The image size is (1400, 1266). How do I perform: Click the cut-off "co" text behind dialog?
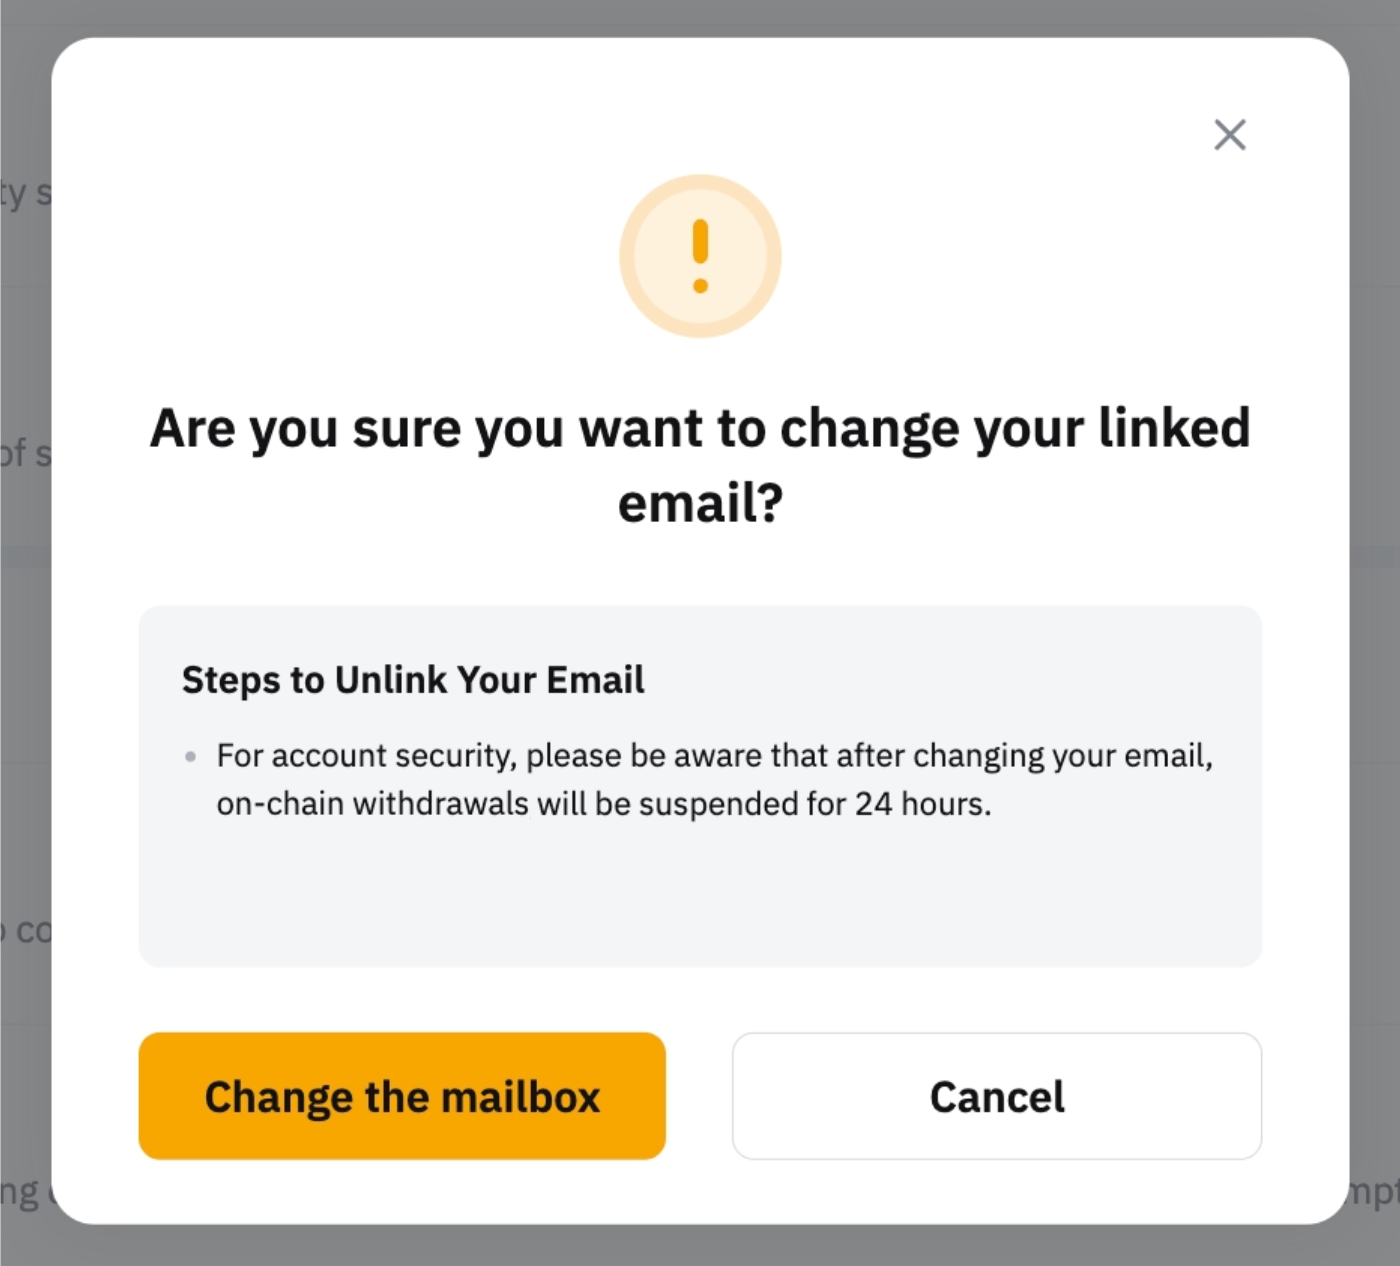point(30,932)
